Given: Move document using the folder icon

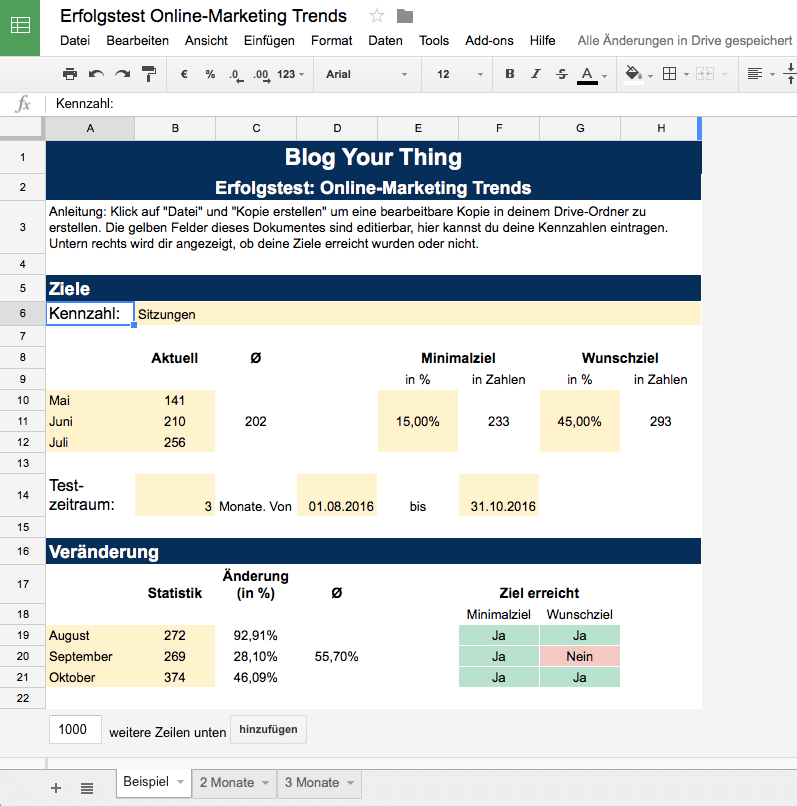Looking at the screenshot, I should (x=405, y=16).
